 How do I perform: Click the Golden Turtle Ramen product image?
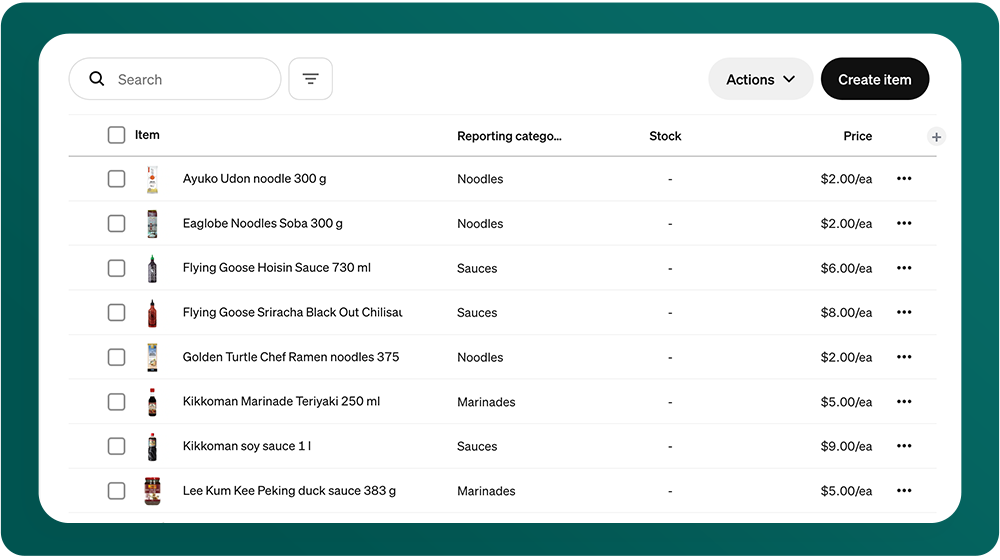click(152, 357)
